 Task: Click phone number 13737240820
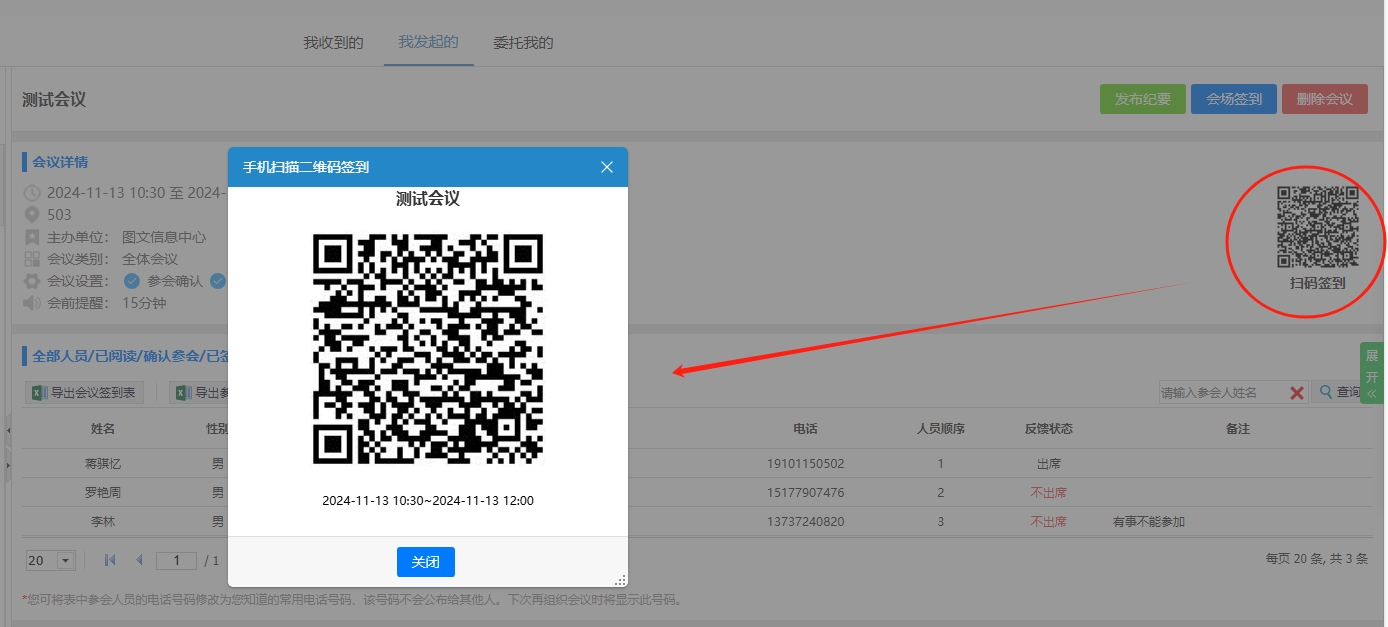click(805, 522)
